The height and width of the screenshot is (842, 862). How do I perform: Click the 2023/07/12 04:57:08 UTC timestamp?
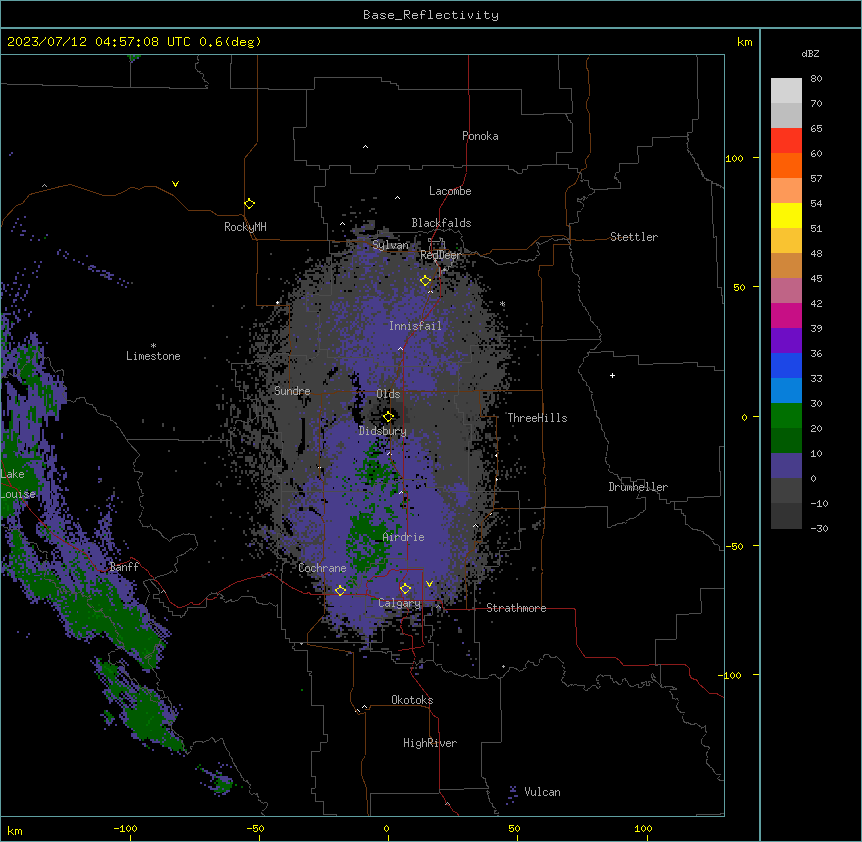click(134, 42)
